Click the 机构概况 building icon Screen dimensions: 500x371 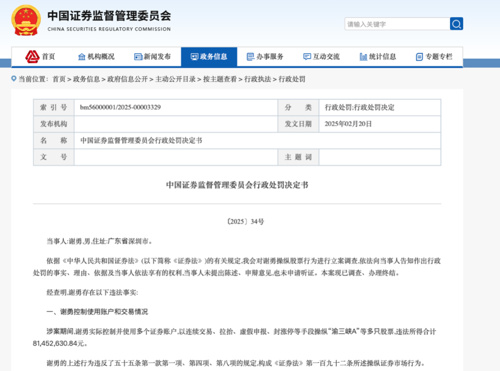pos(82,57)
